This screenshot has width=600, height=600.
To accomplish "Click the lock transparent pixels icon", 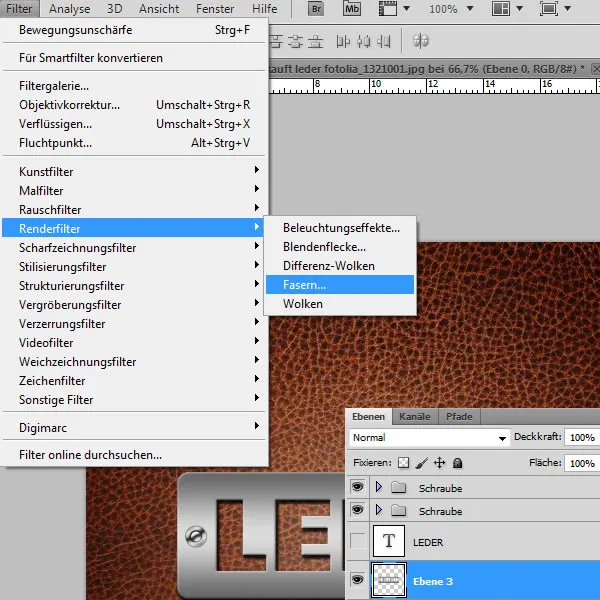I will click(x=404, y=463).
